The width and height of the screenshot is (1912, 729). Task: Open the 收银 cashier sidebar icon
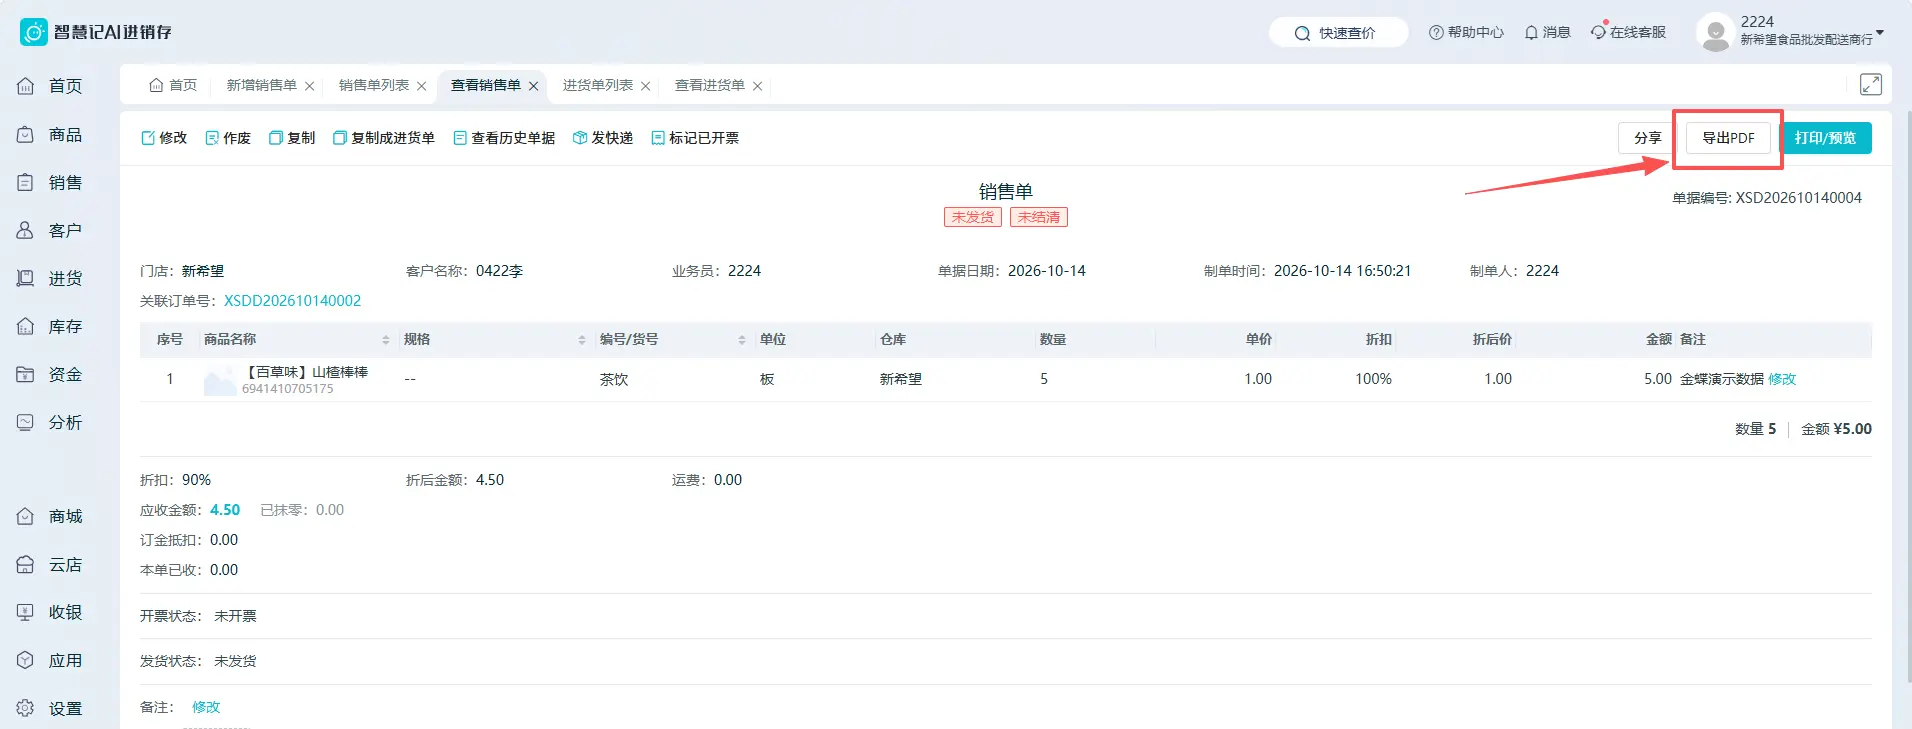tap(26, 612)
